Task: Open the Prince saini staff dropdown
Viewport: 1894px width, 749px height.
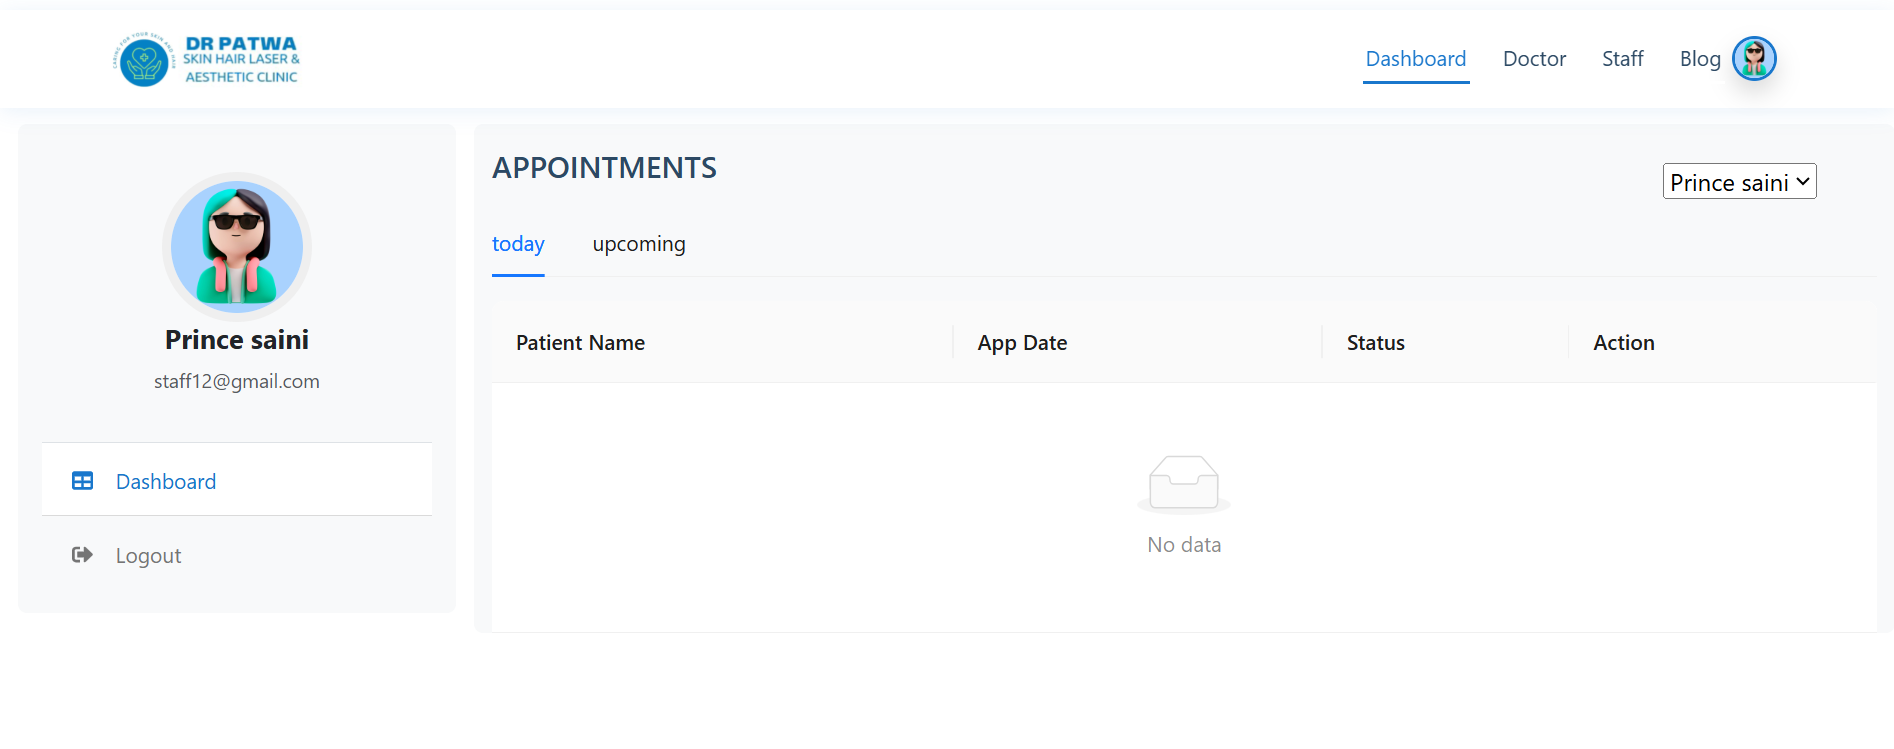Action: tap(1739, 182)
